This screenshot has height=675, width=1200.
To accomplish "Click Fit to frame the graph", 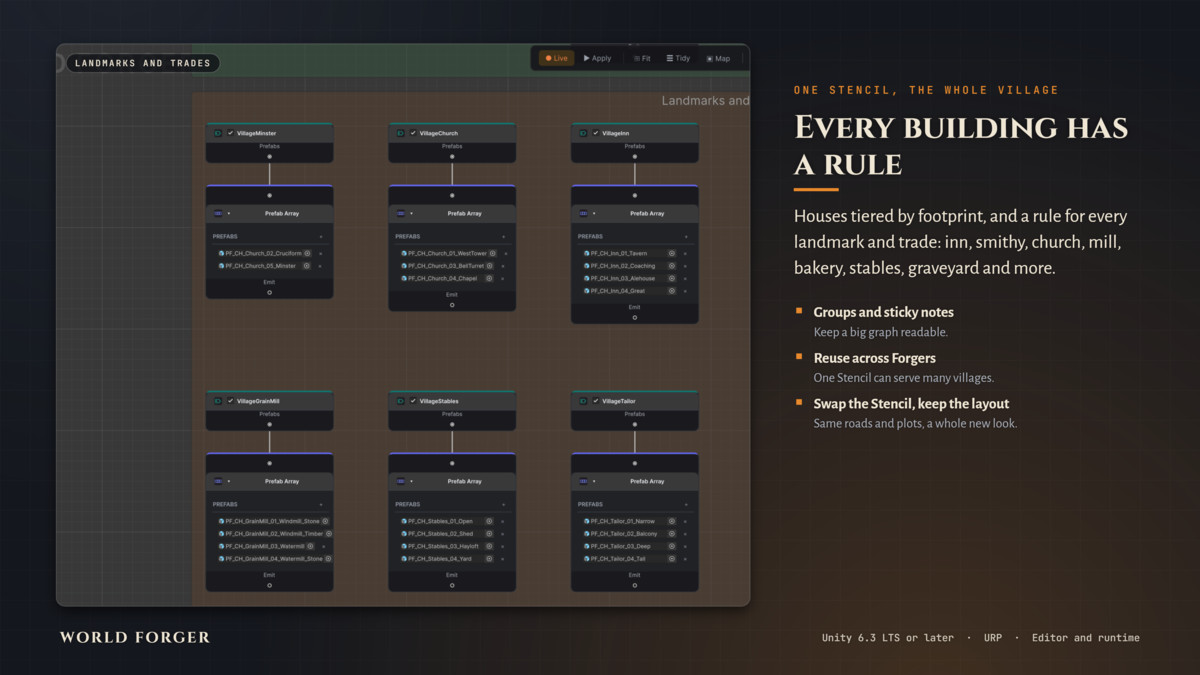I will point(642,58).
